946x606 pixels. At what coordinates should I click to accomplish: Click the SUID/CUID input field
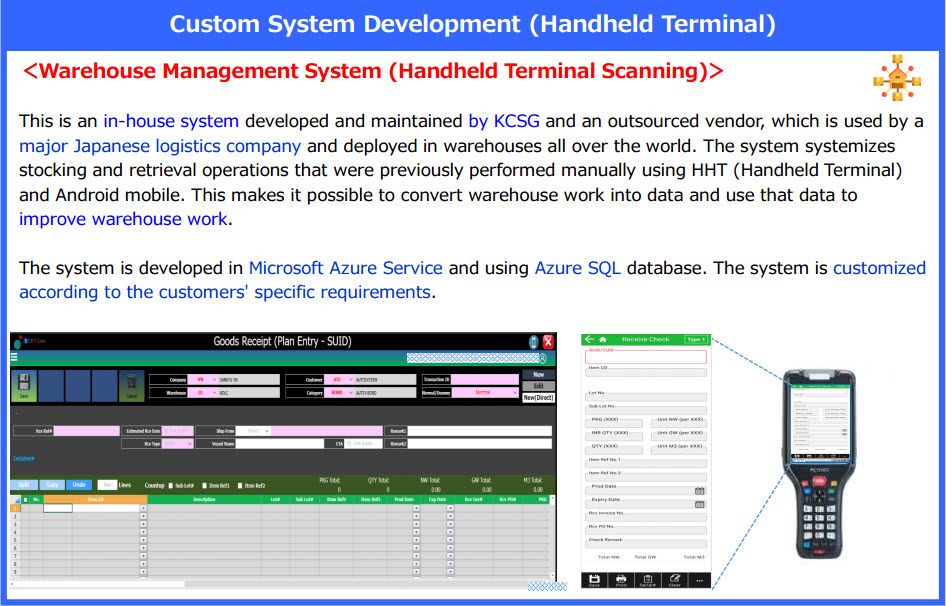pyautogui.click(x=646, y=357)
